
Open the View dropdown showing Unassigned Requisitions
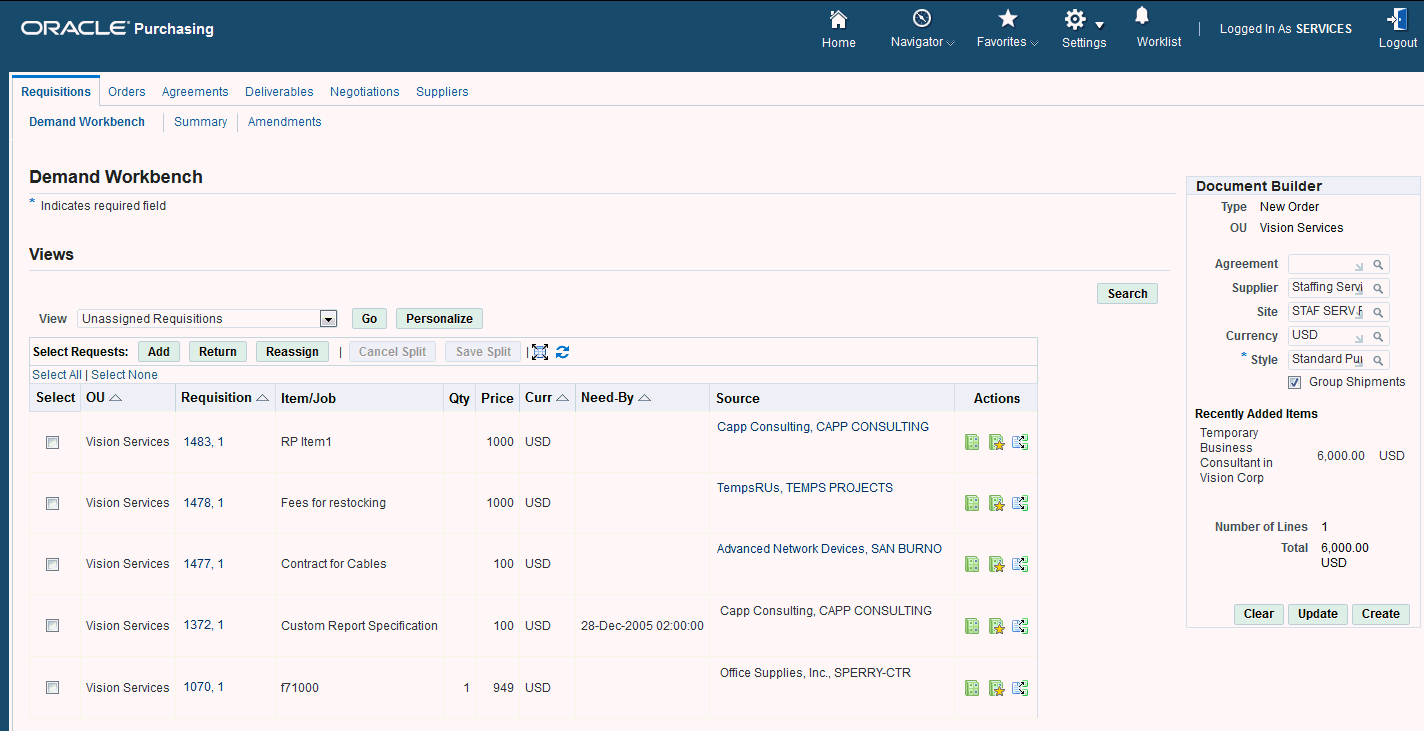click(x=207, y=319)
